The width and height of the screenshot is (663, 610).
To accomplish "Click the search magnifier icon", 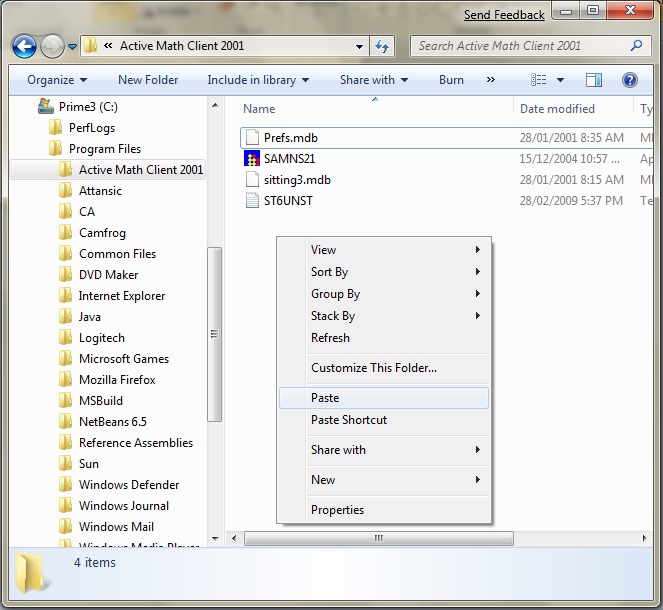I will 636,45.
